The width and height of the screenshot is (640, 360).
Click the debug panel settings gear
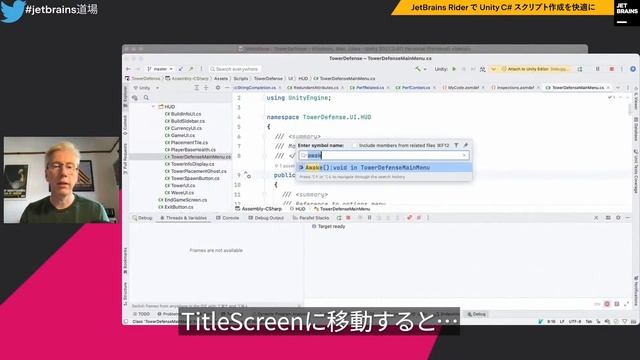click(618, 218)
